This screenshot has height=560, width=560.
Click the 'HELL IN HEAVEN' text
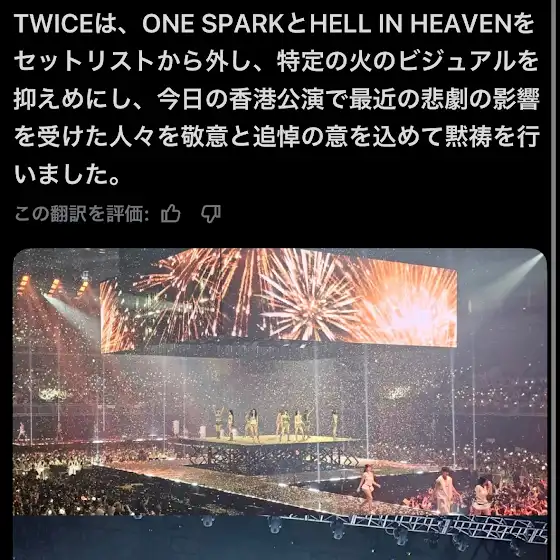coord(410,24)
